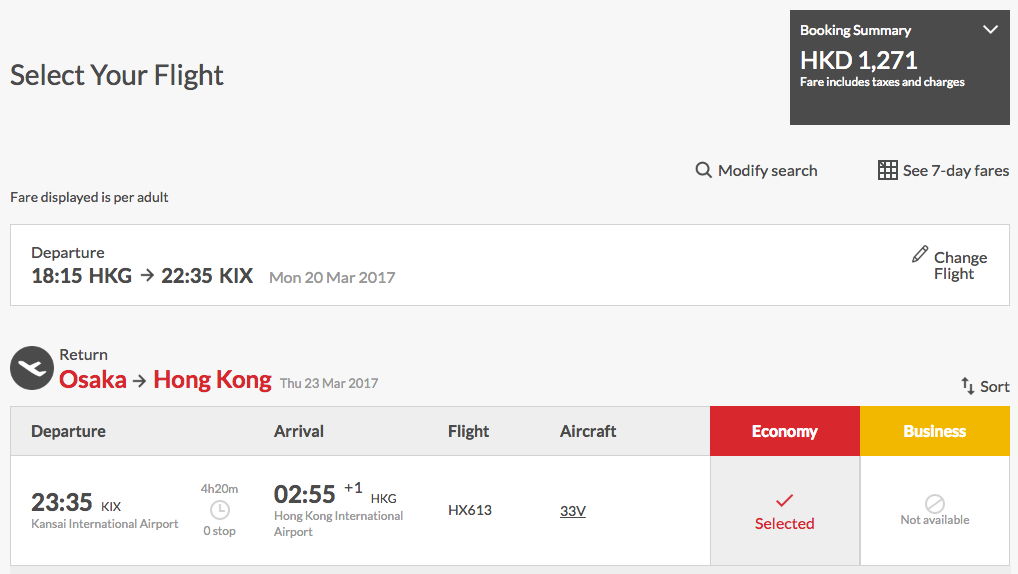The height and width of the screenshot is (574, 1018).
Task: Click the clock icon showing flight duration
Action: tap(220, 510)
